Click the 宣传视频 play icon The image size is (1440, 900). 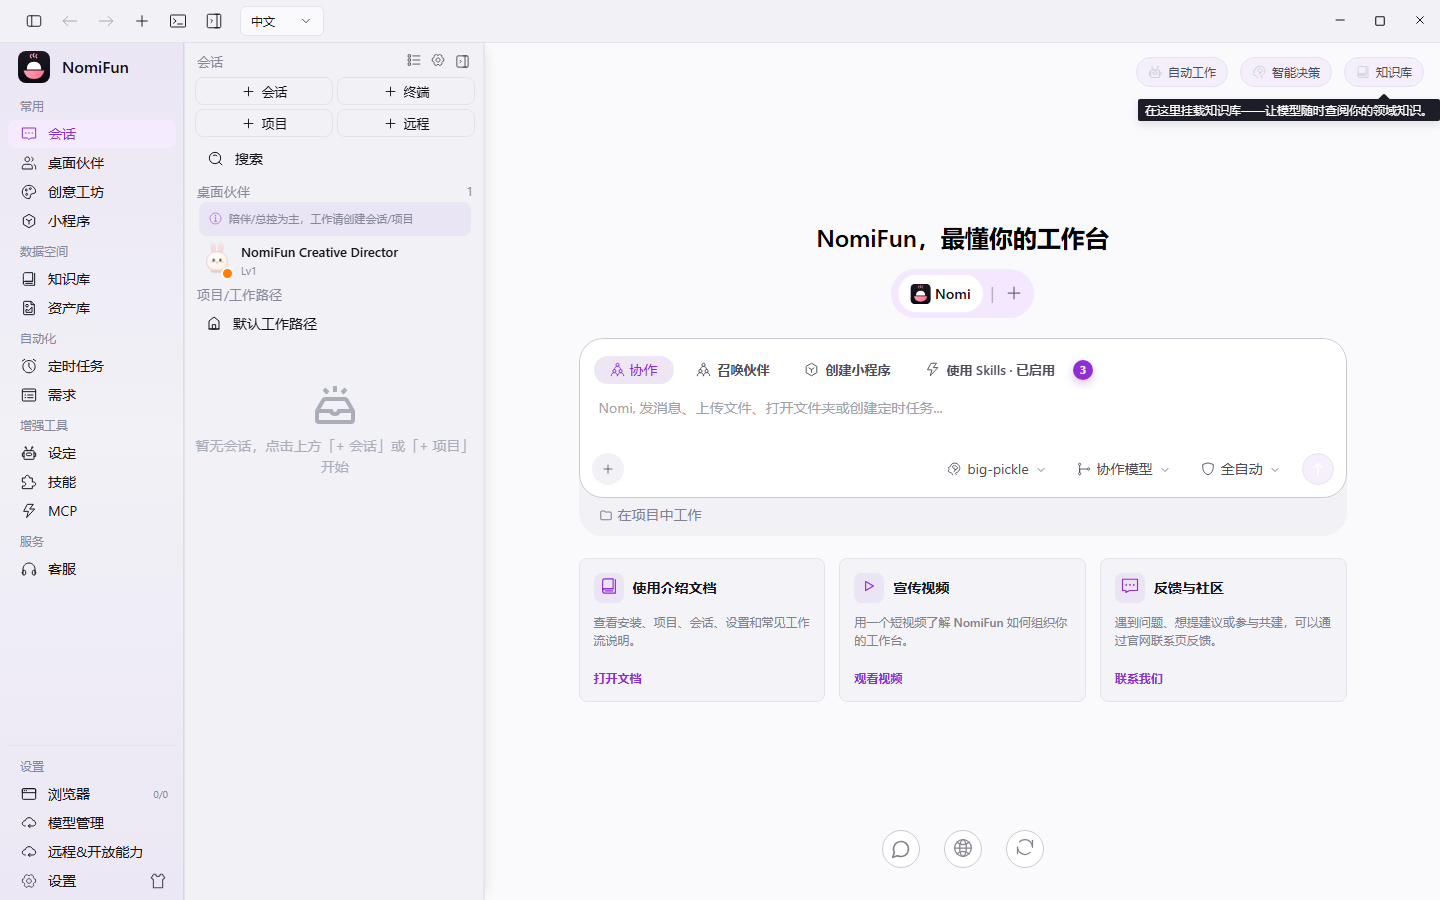pyautogui.click(x=869, y=587)
